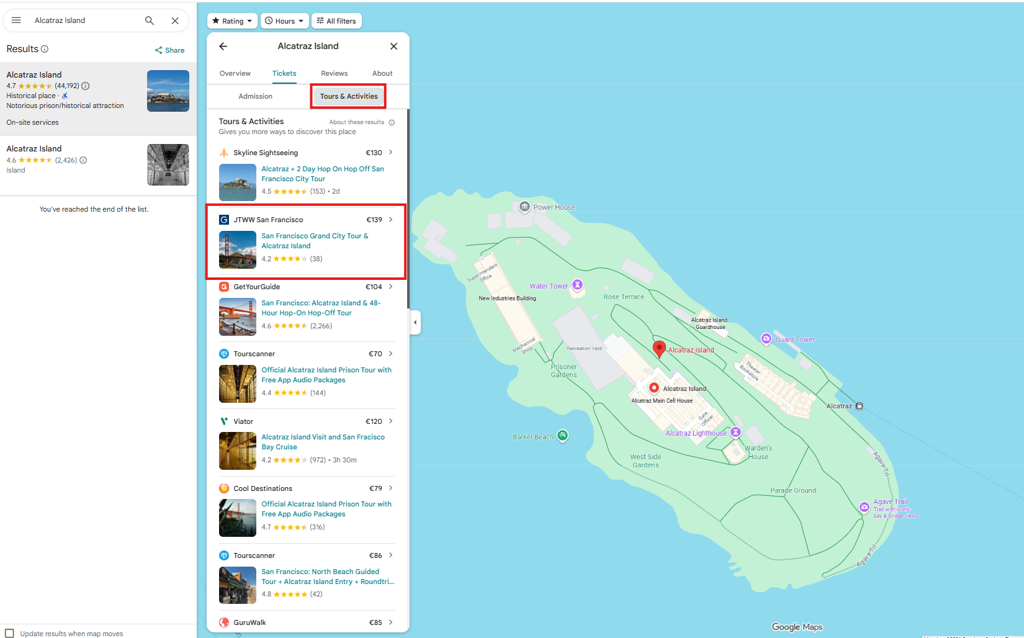Expand the Tourscanner €70 chevron
Image resolution: width=1024 pixels, height=638 pixels.
pos(391,353)
